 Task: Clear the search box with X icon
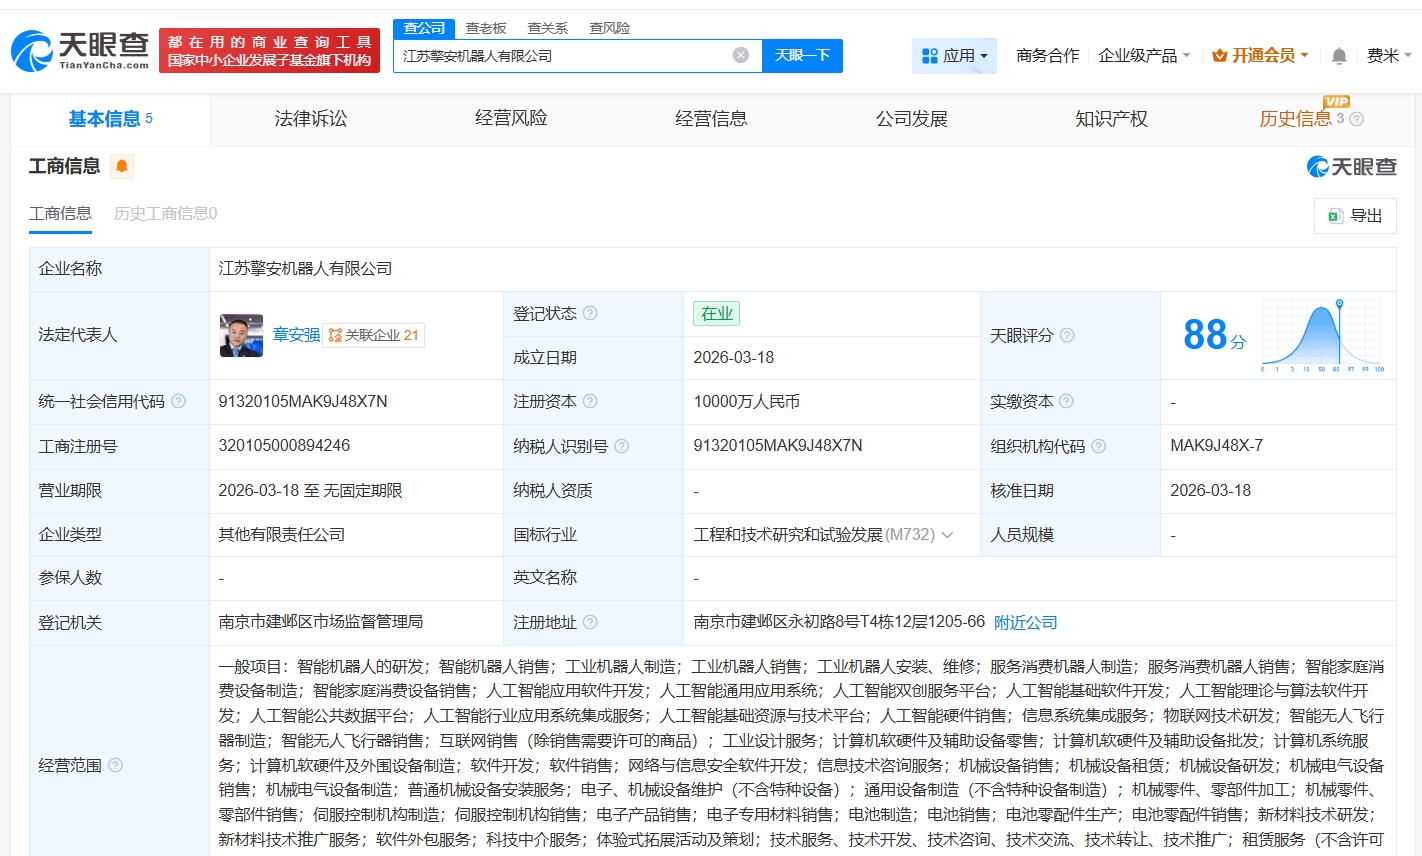[x=740, y=55]
